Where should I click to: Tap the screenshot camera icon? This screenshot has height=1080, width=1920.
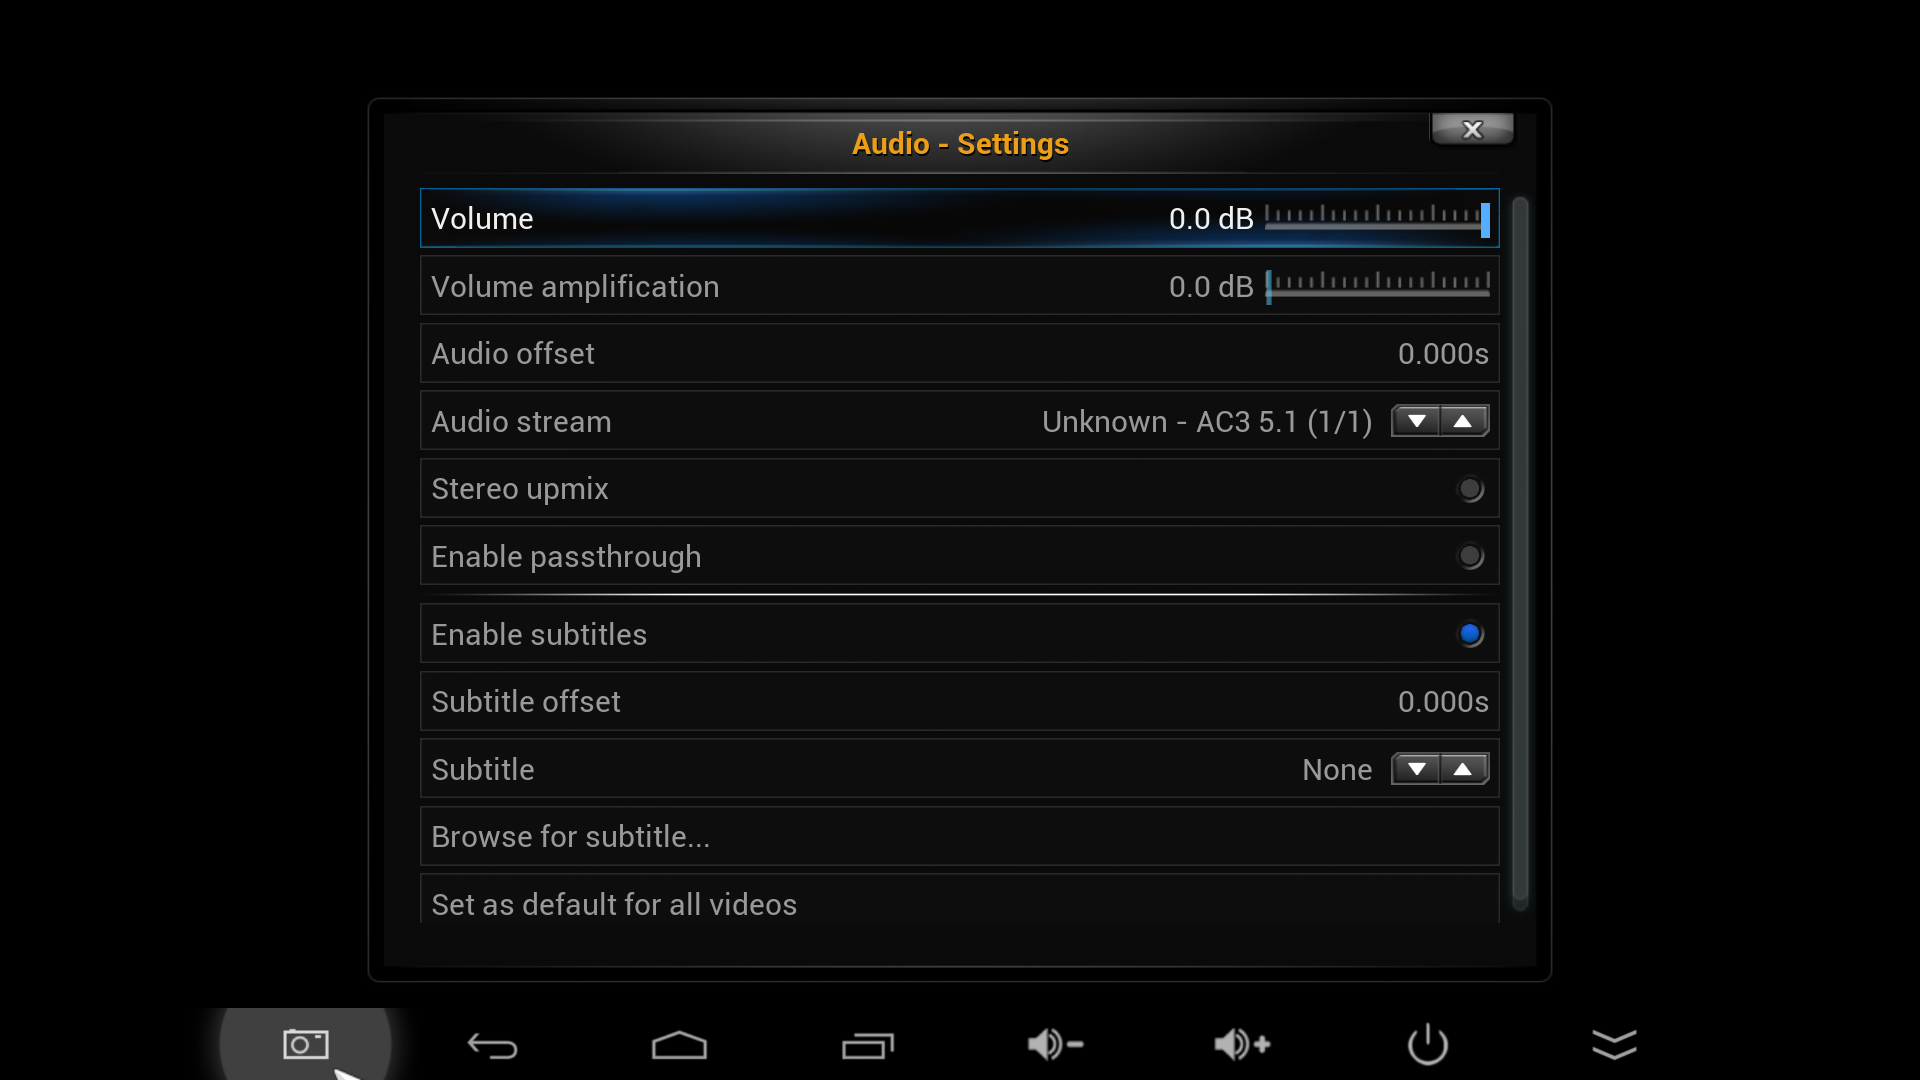coord(305,1044)
